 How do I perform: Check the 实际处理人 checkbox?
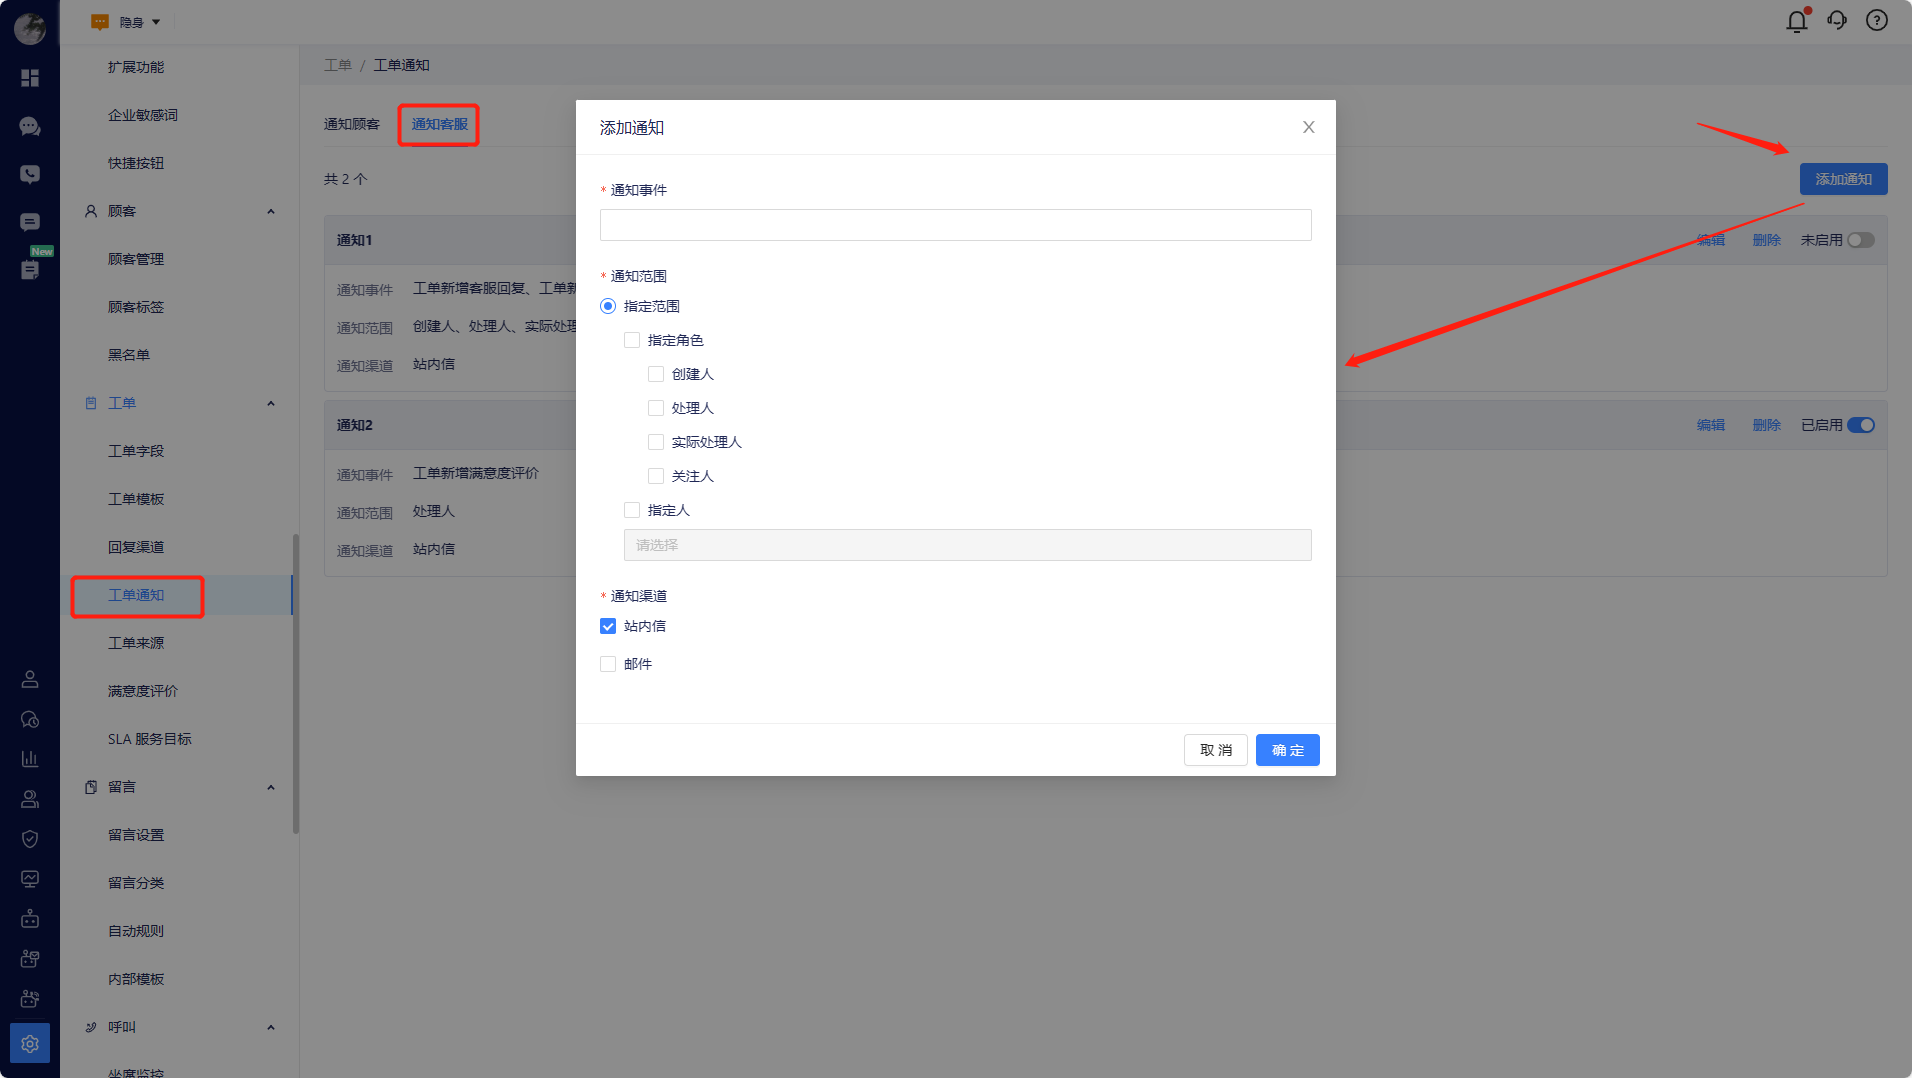(x=656, y=442)
